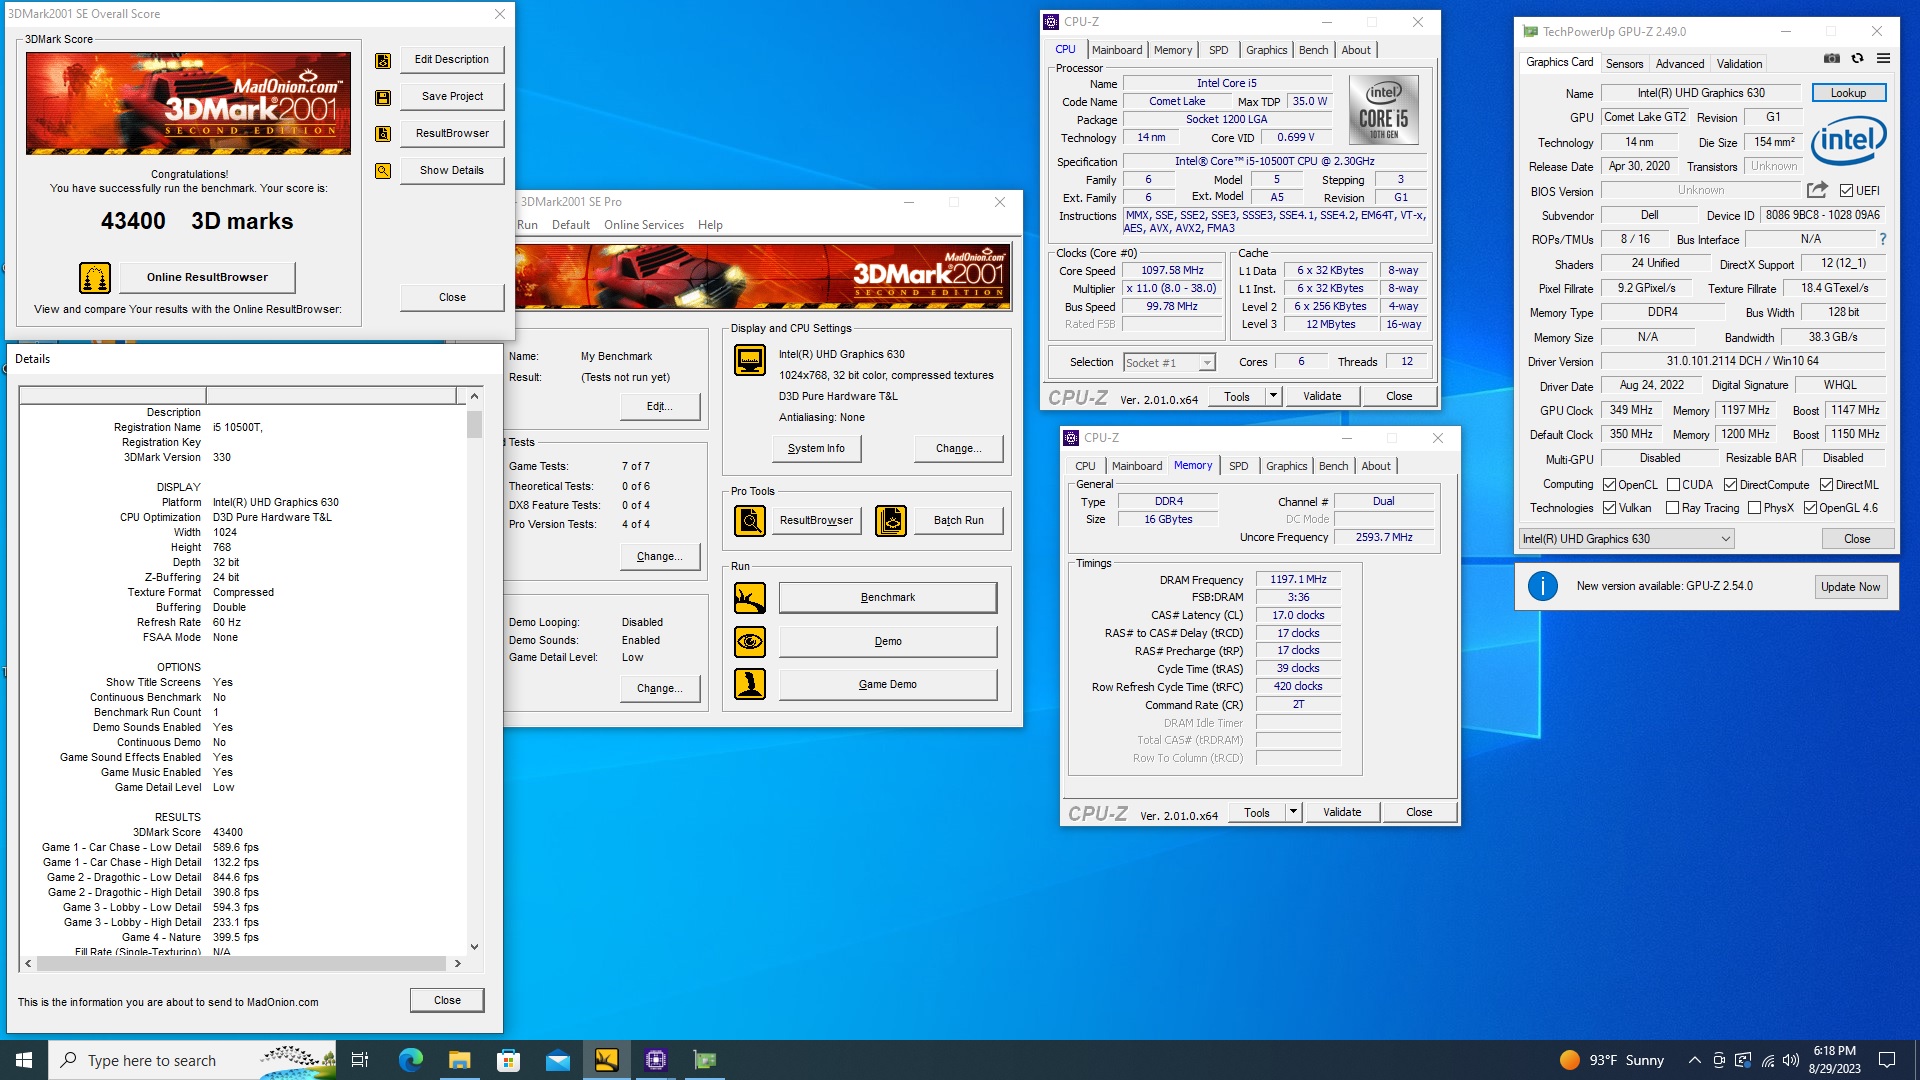This screenshot has width=1920, height=1080.
Task: Open the Online Services menu in 3DMark
Action: 644,225
